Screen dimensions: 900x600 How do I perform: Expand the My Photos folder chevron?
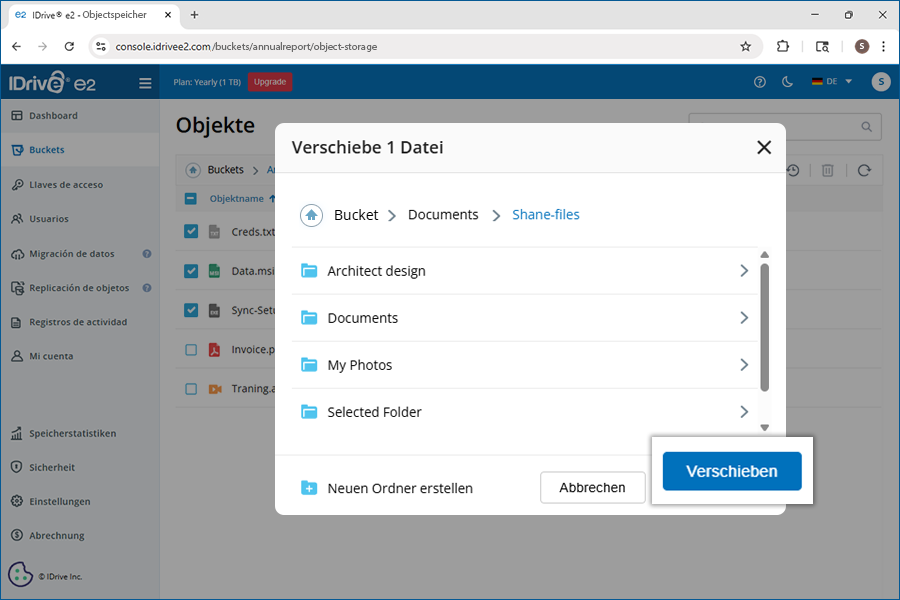coord(743,365)
